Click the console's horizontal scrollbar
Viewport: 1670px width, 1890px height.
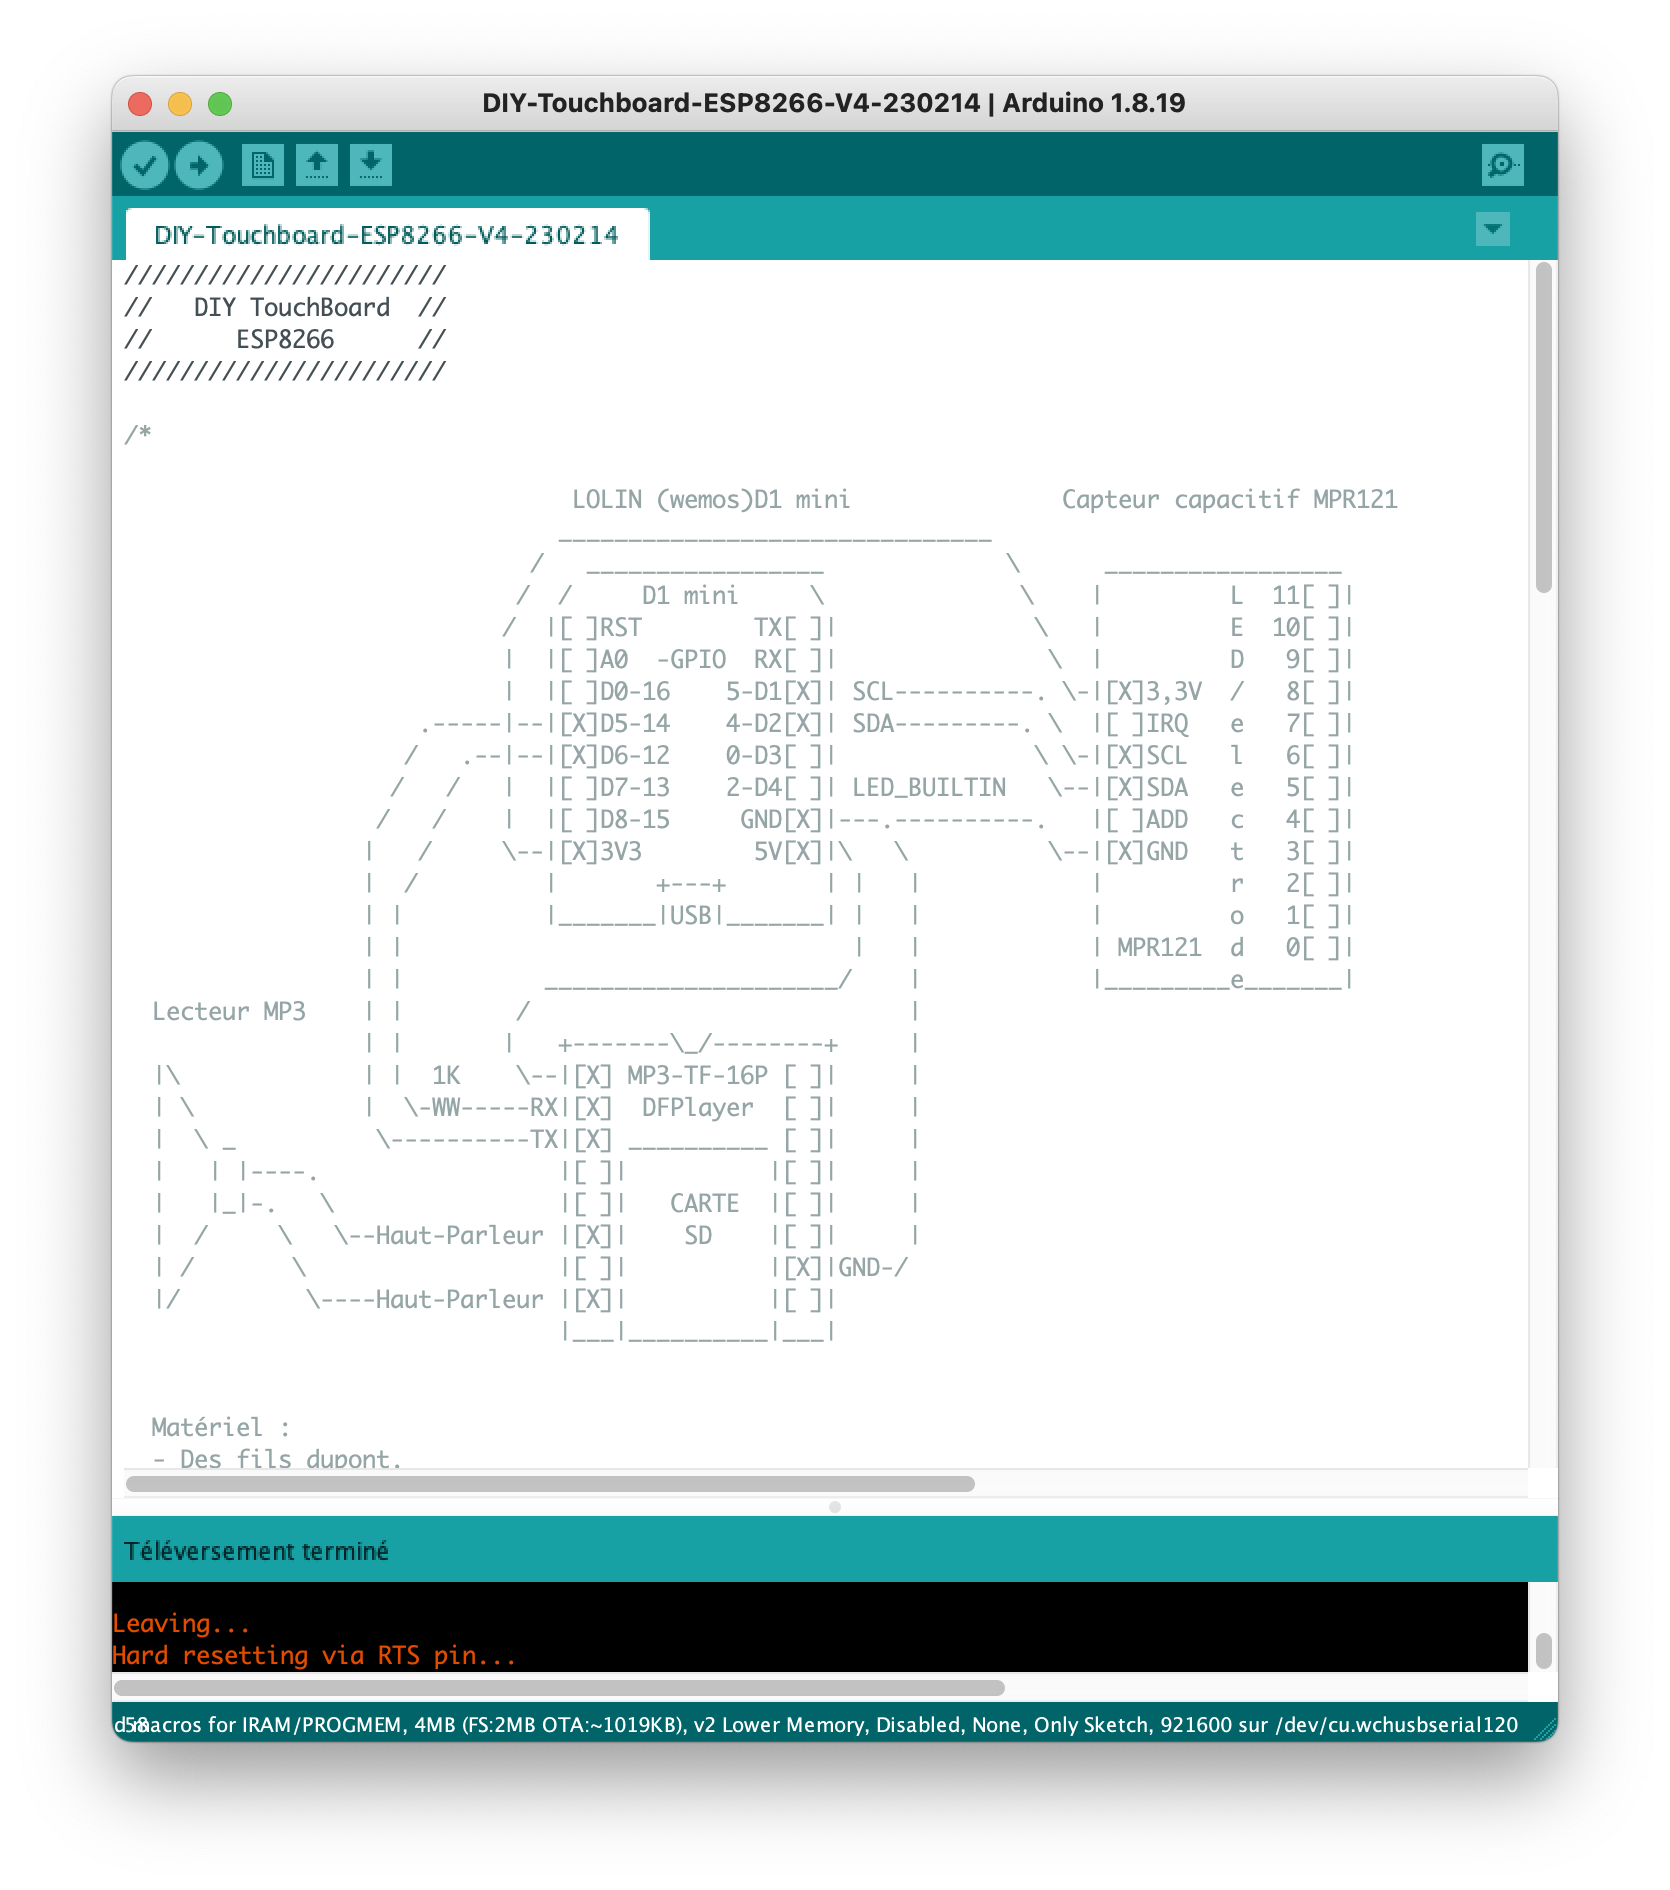point(560,1688)
